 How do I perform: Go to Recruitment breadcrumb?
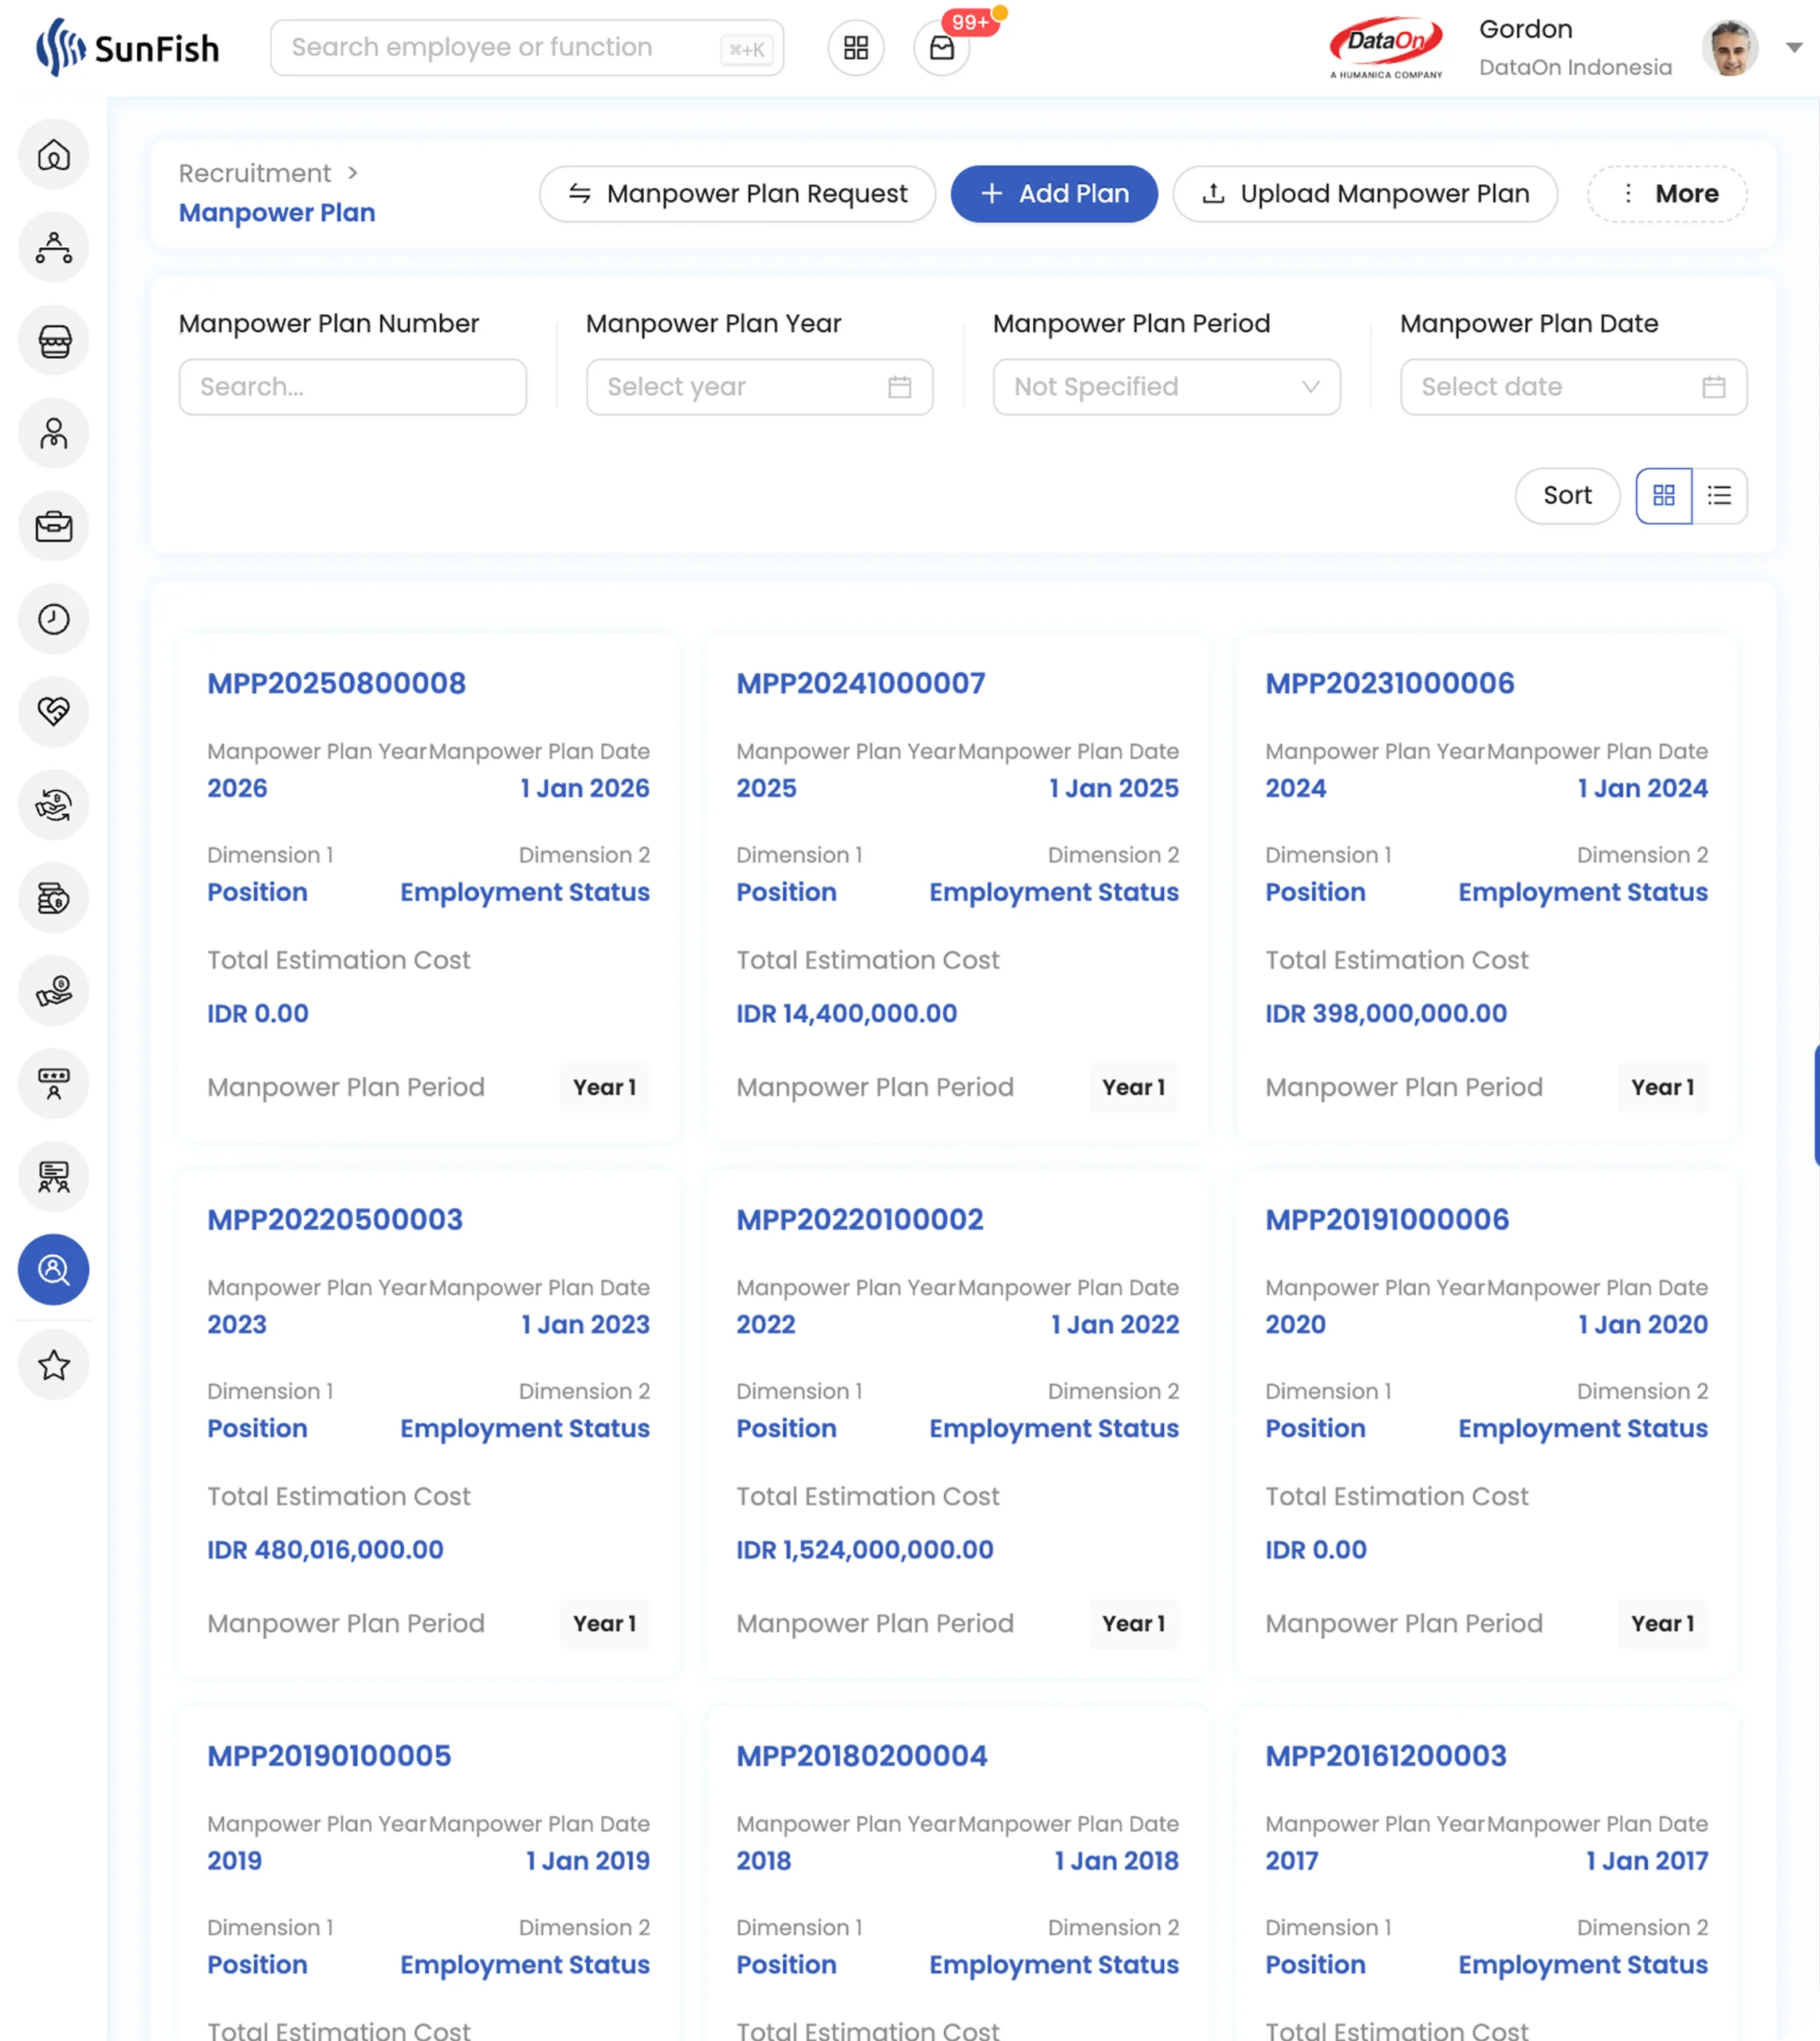255,174
